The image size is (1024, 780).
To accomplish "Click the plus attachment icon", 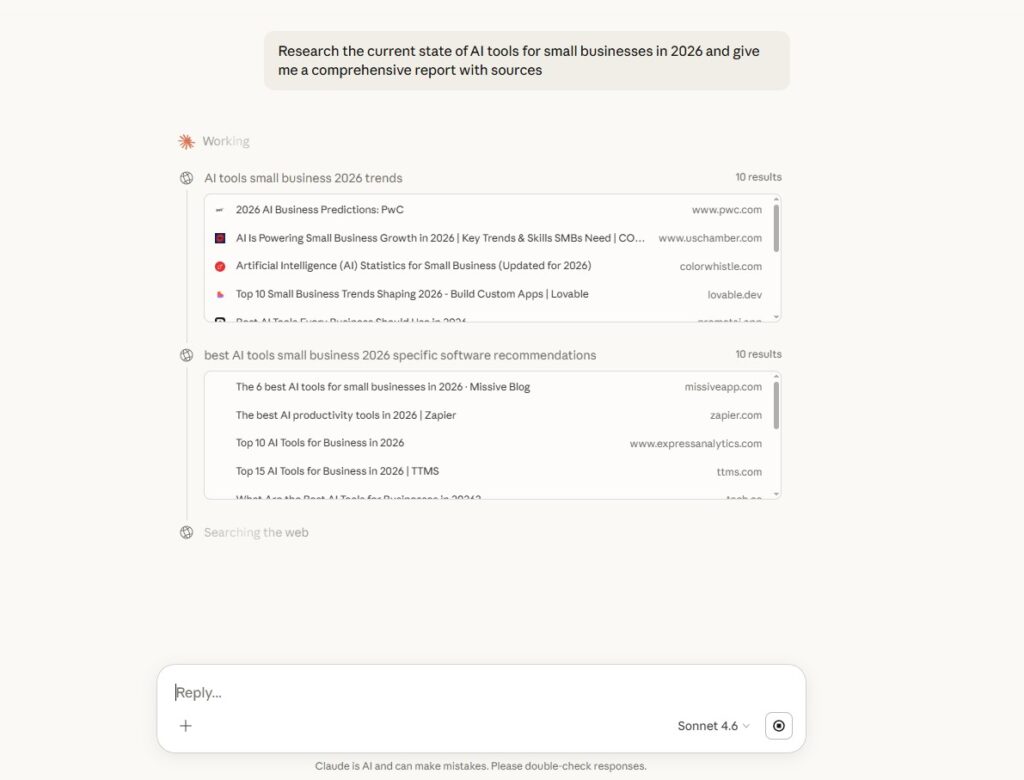I will (x=186, y=726).
